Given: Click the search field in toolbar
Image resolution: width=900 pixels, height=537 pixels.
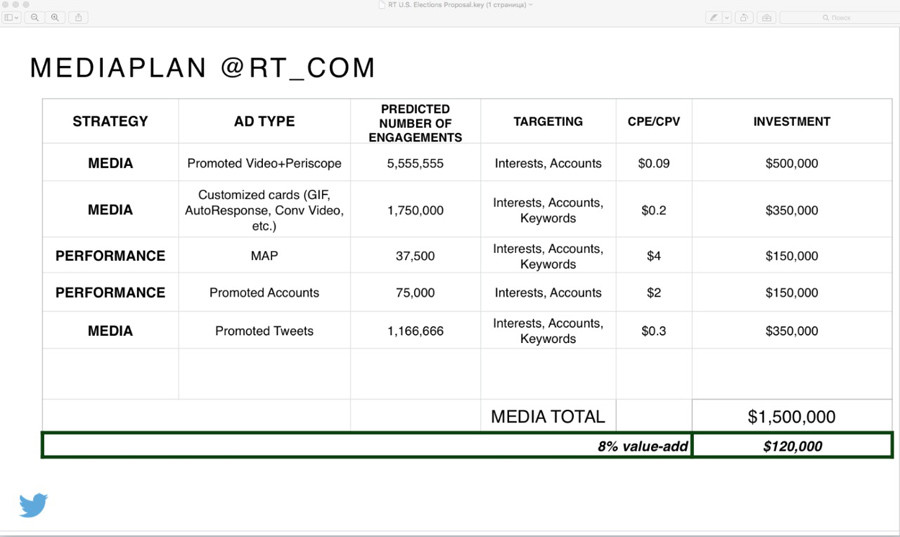Looking at the screenshot, I should (840, 18).
